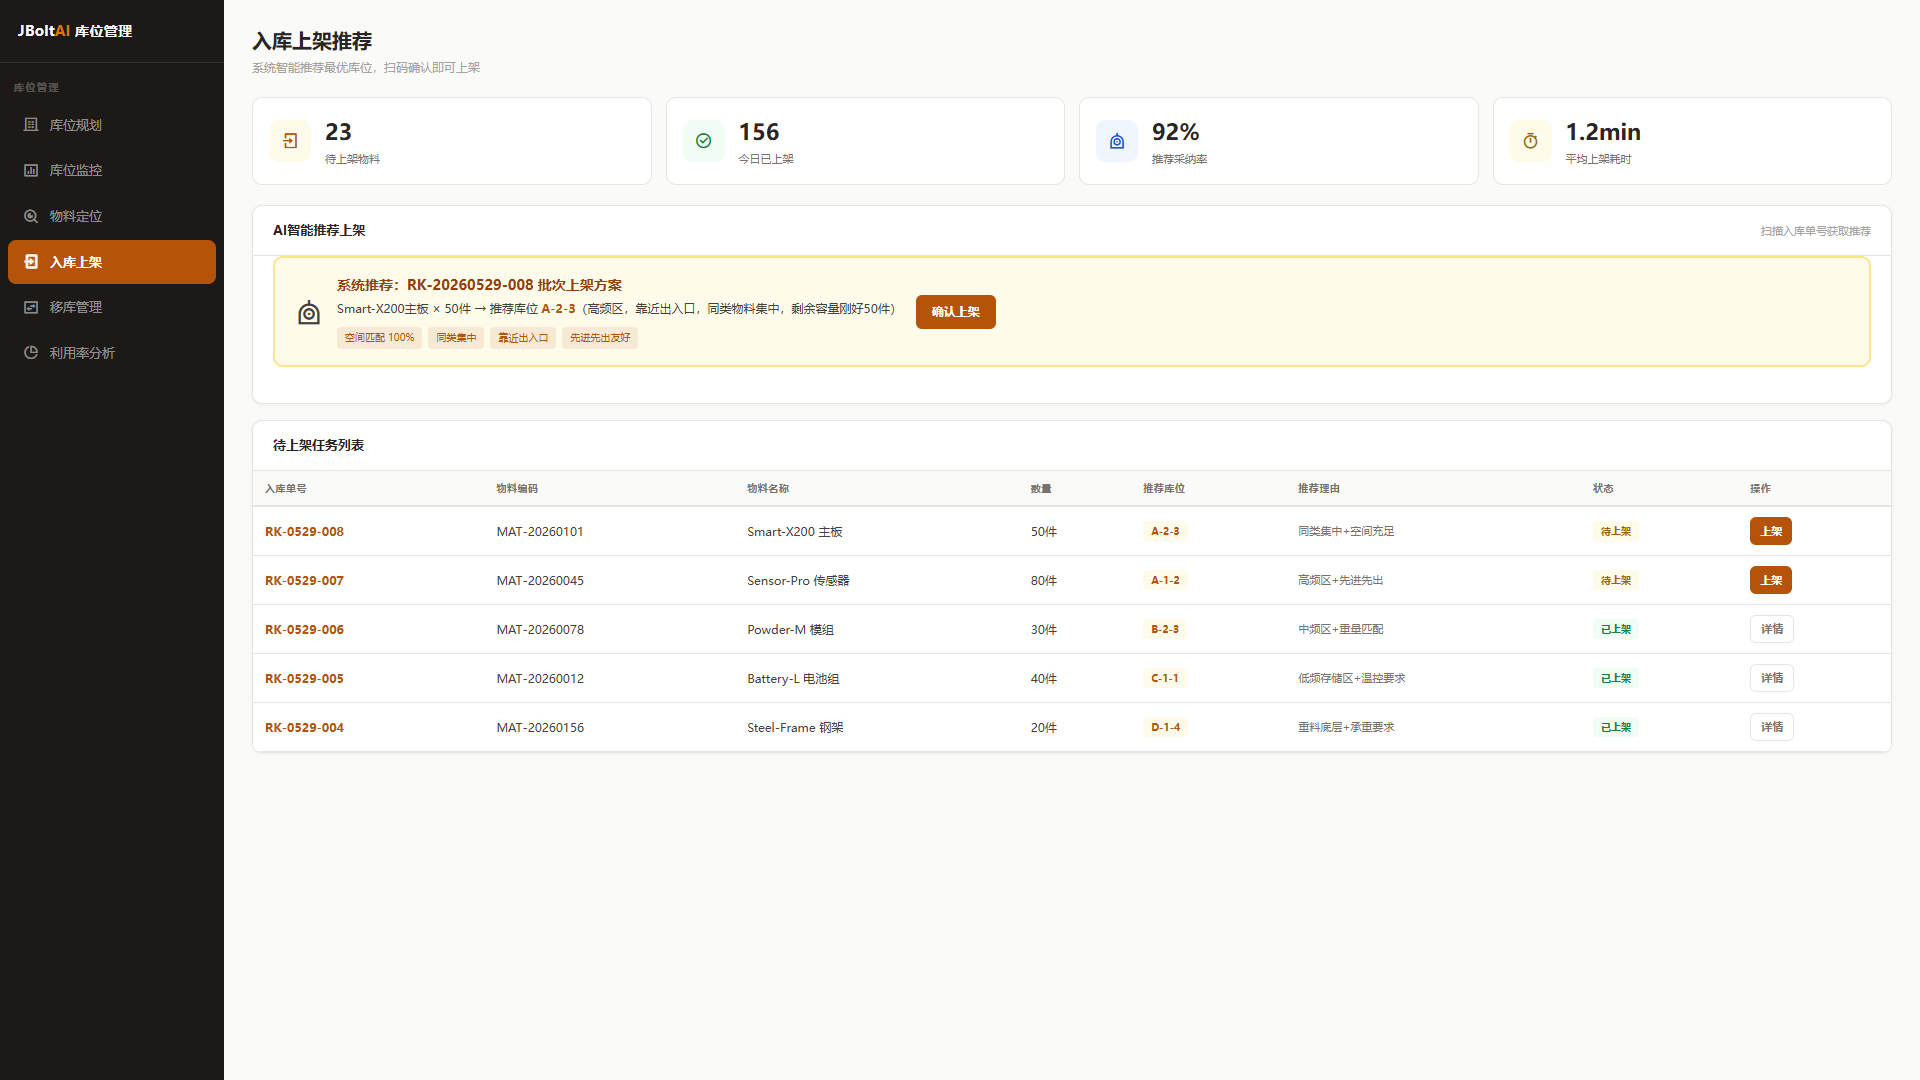The width and height of the screenshot is (1920, 1080).
Task: Click the 确认上架 button
Action: point(956,312)
